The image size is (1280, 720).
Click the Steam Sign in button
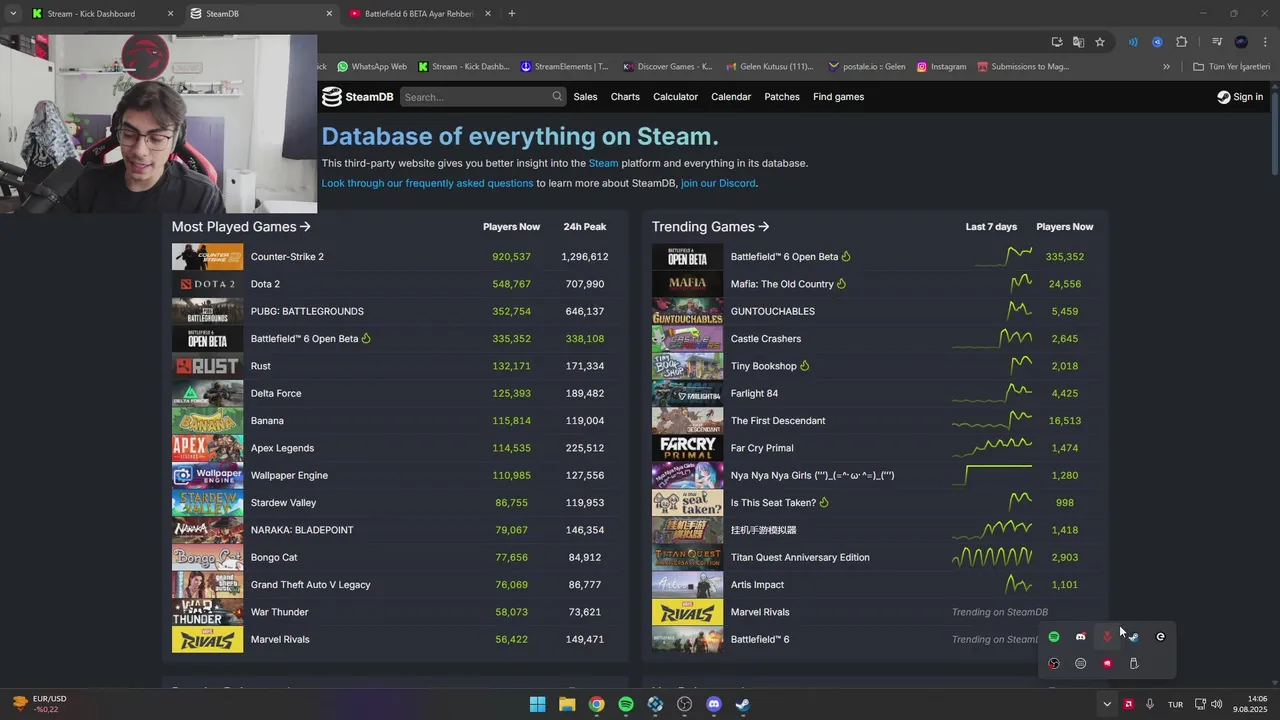pos(1240,97)
